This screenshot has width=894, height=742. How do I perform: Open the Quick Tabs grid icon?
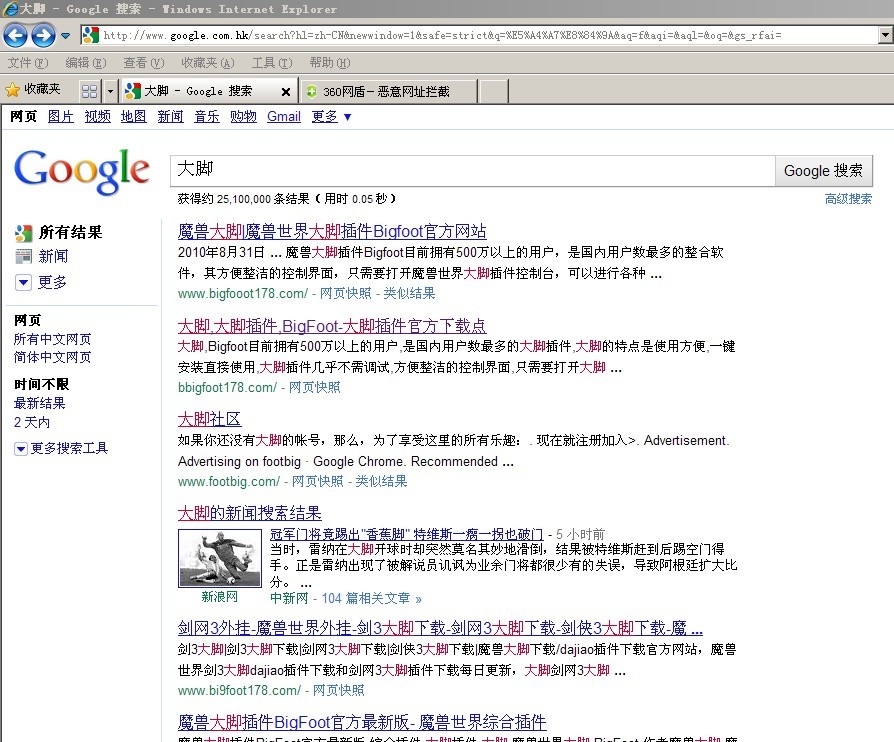(90, 91)
